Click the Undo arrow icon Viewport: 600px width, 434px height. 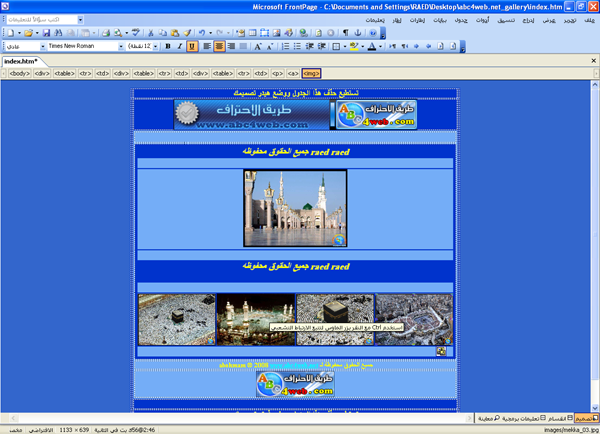[202, 33]
